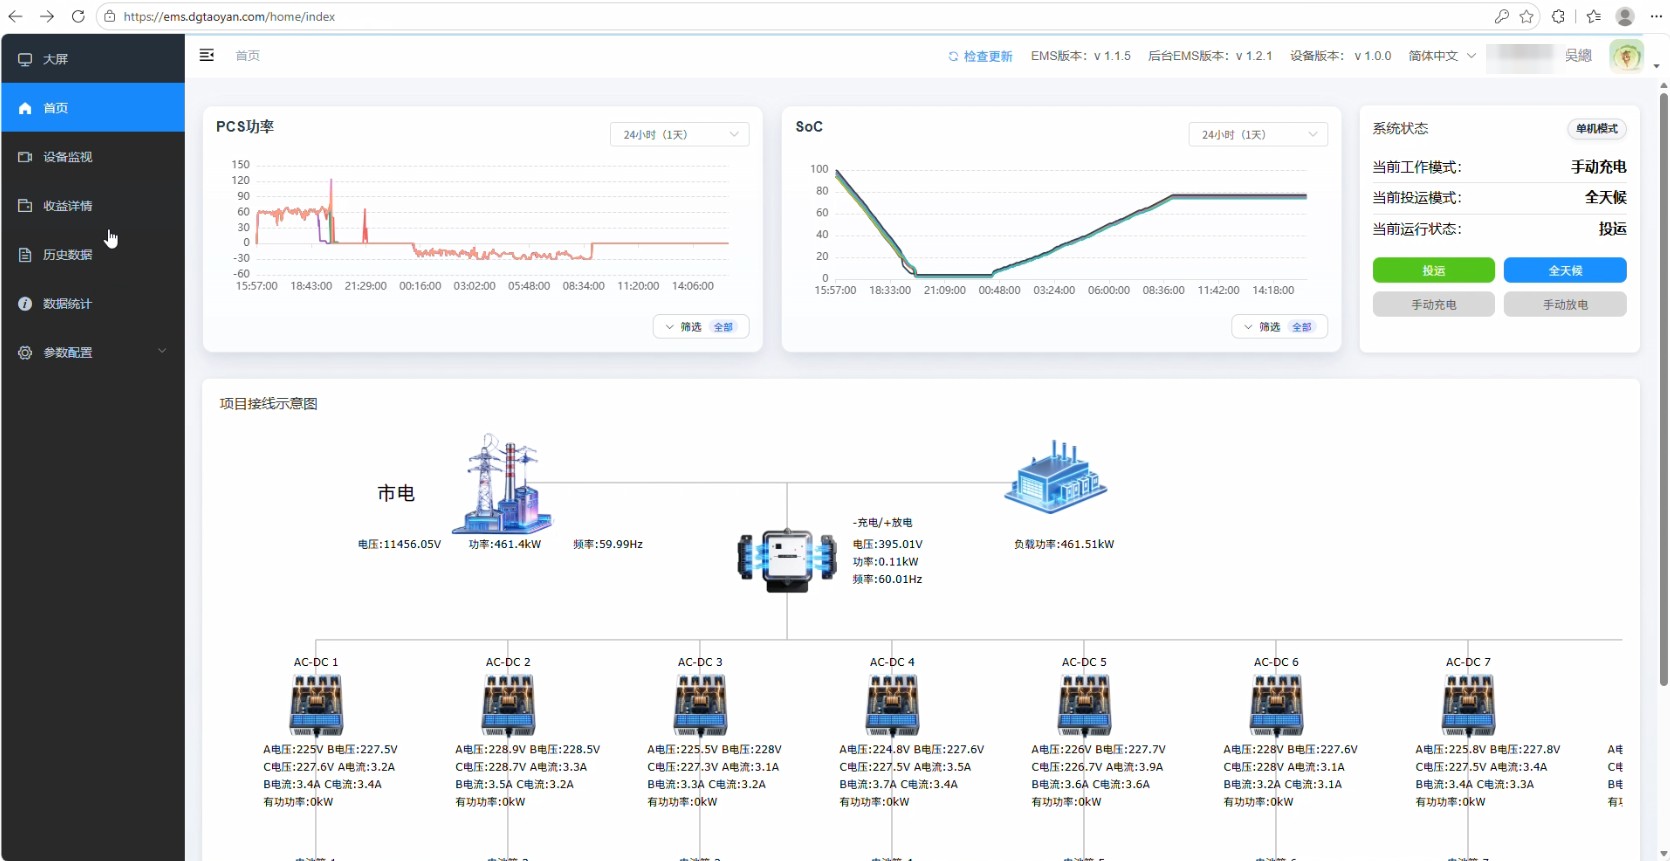Click the 市电 label
The height and width of the screenshot is (861, 1670).
click(x=396, y=493)
